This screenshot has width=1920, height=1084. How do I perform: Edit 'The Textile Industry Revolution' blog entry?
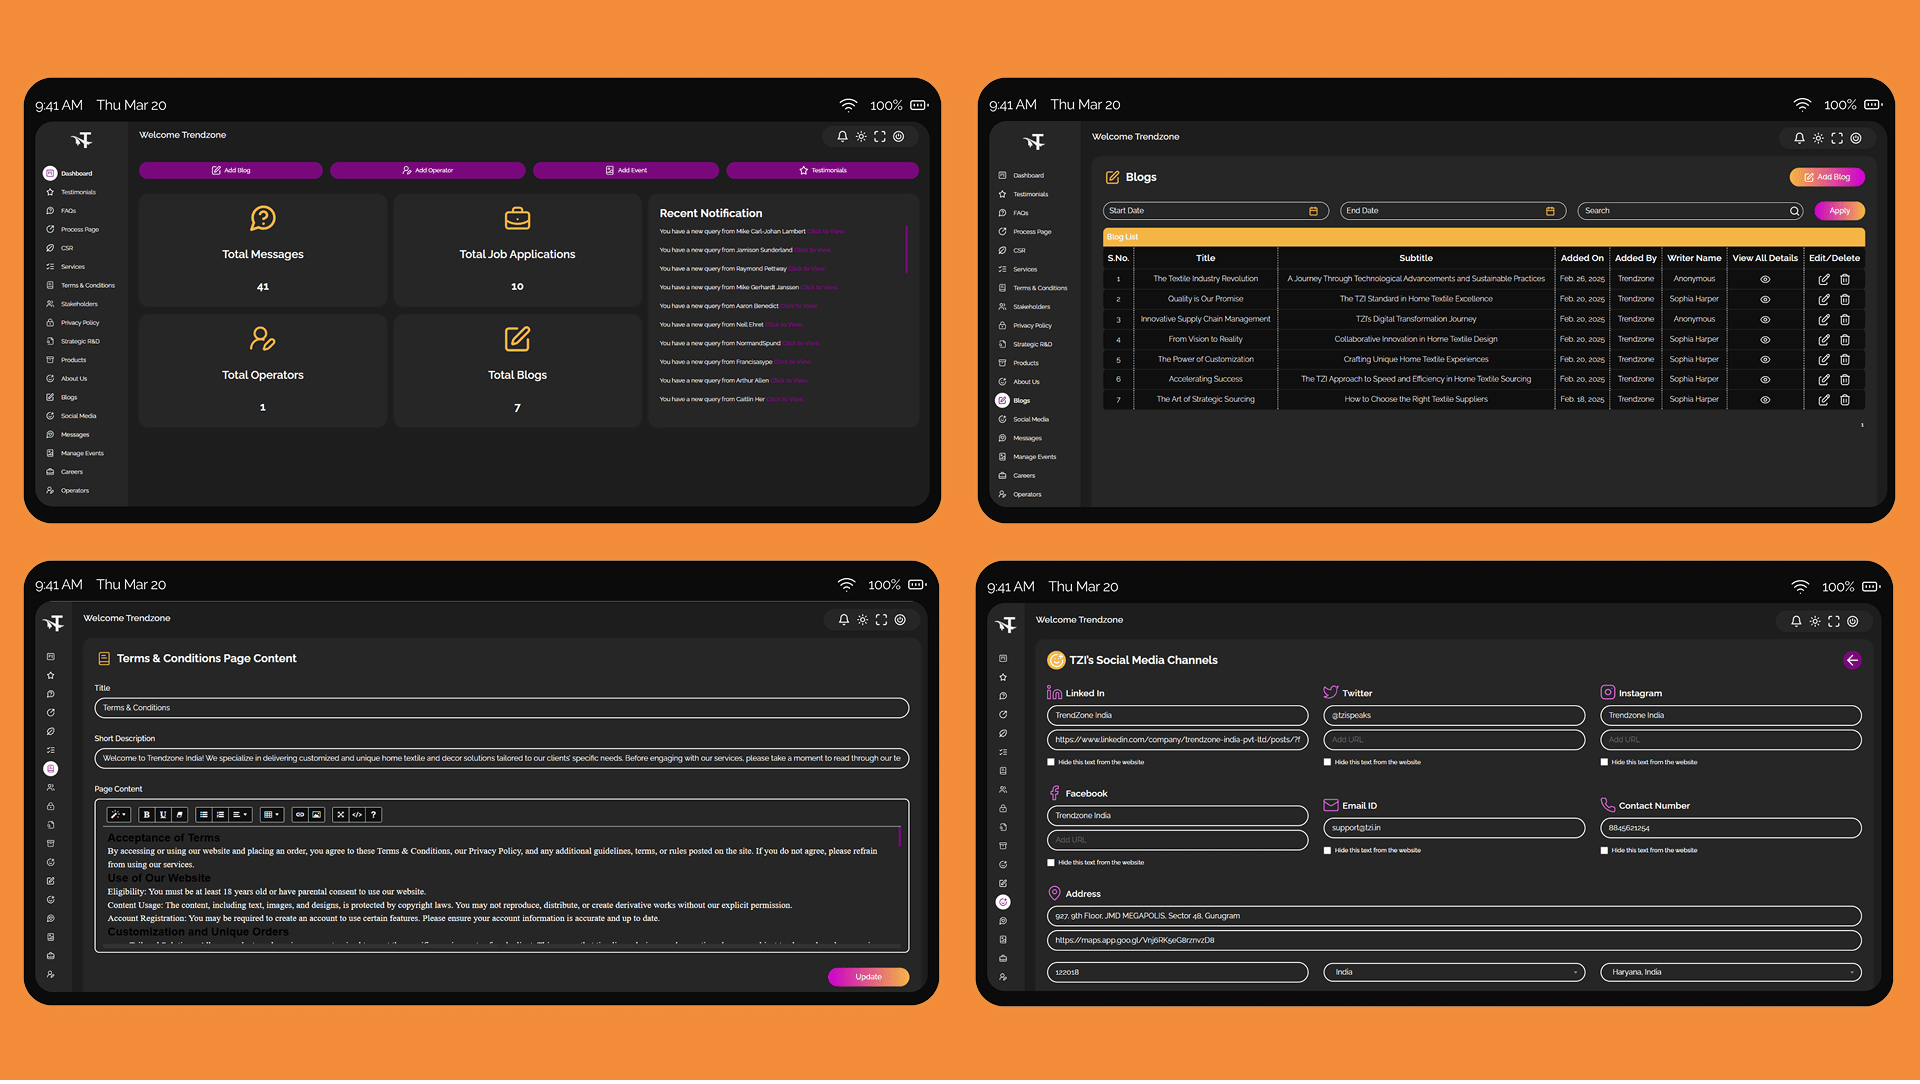[1824, 279]
